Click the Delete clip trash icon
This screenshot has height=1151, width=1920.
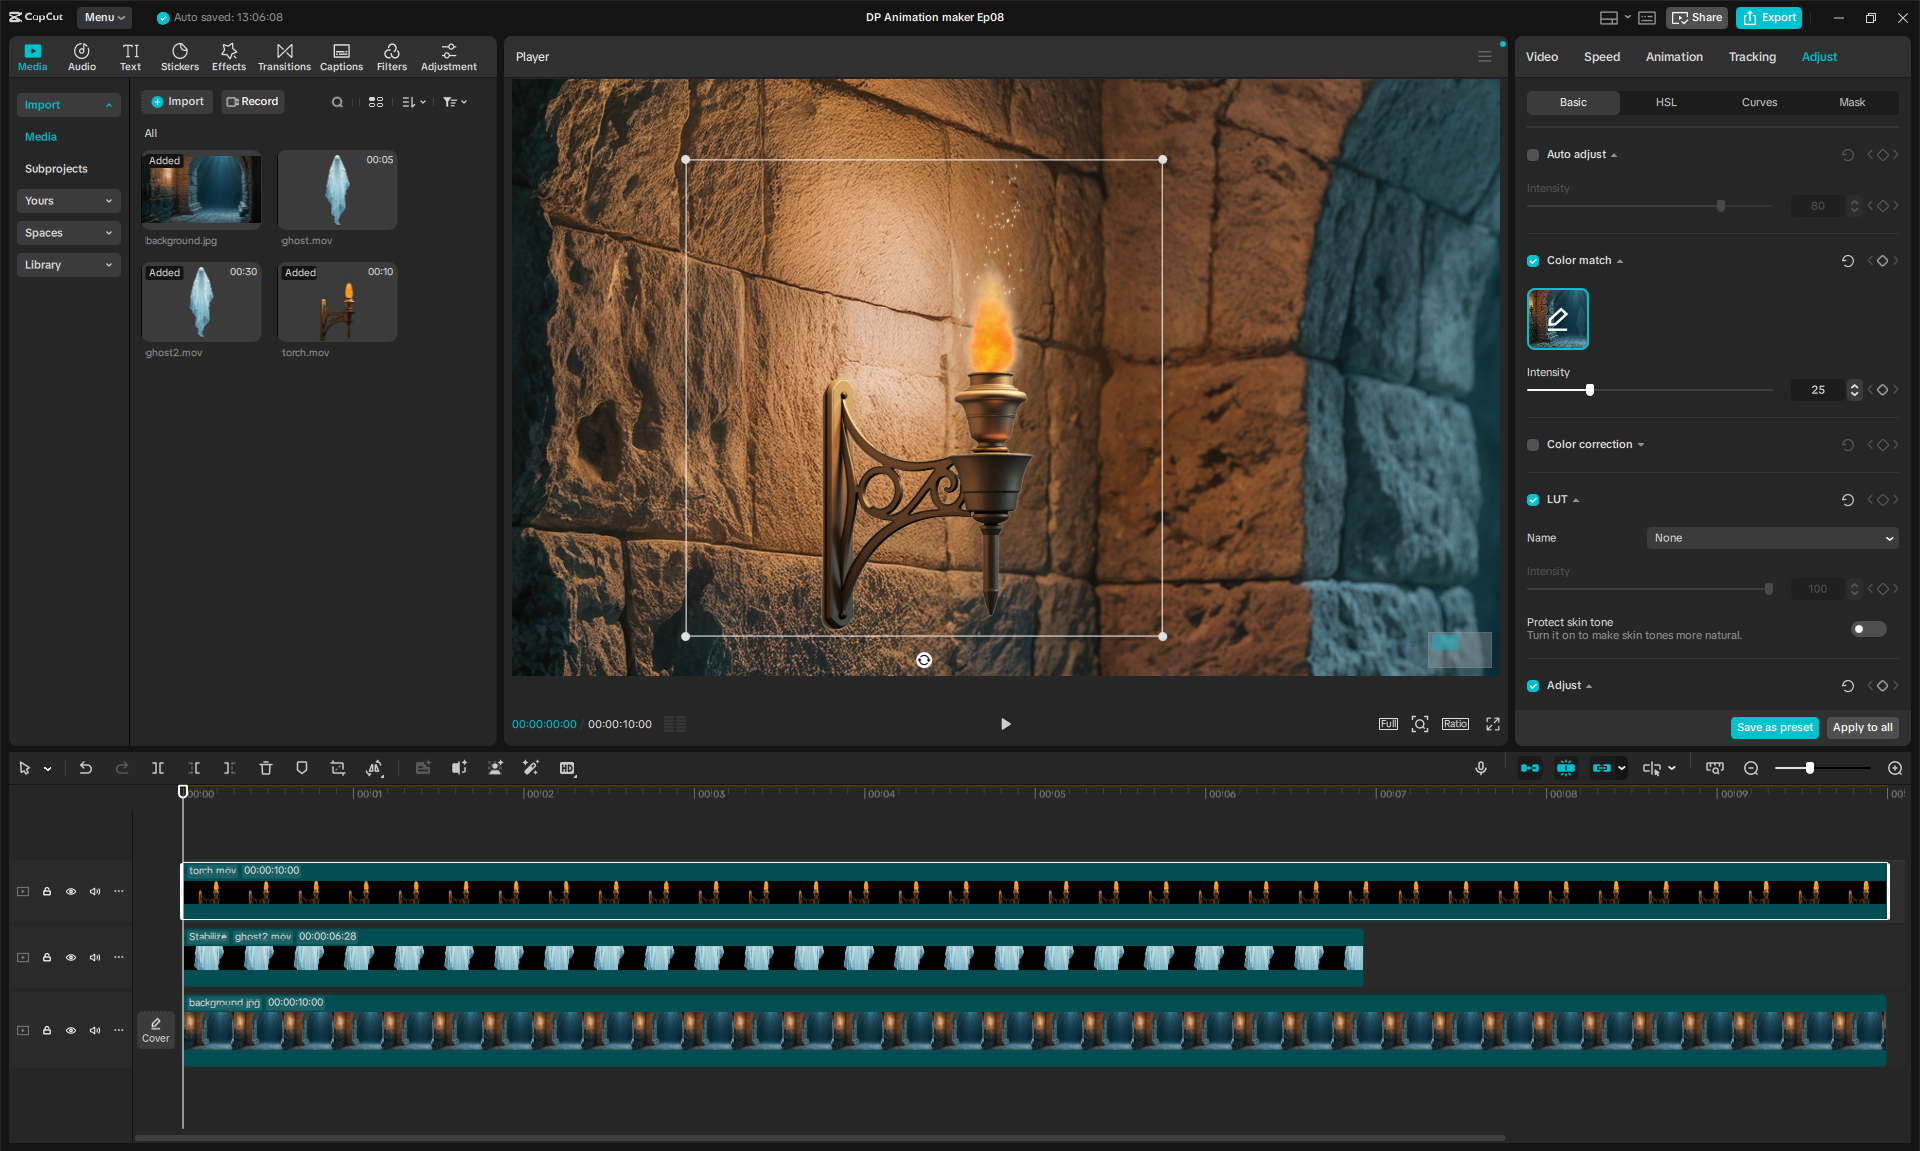click(266, 768)
